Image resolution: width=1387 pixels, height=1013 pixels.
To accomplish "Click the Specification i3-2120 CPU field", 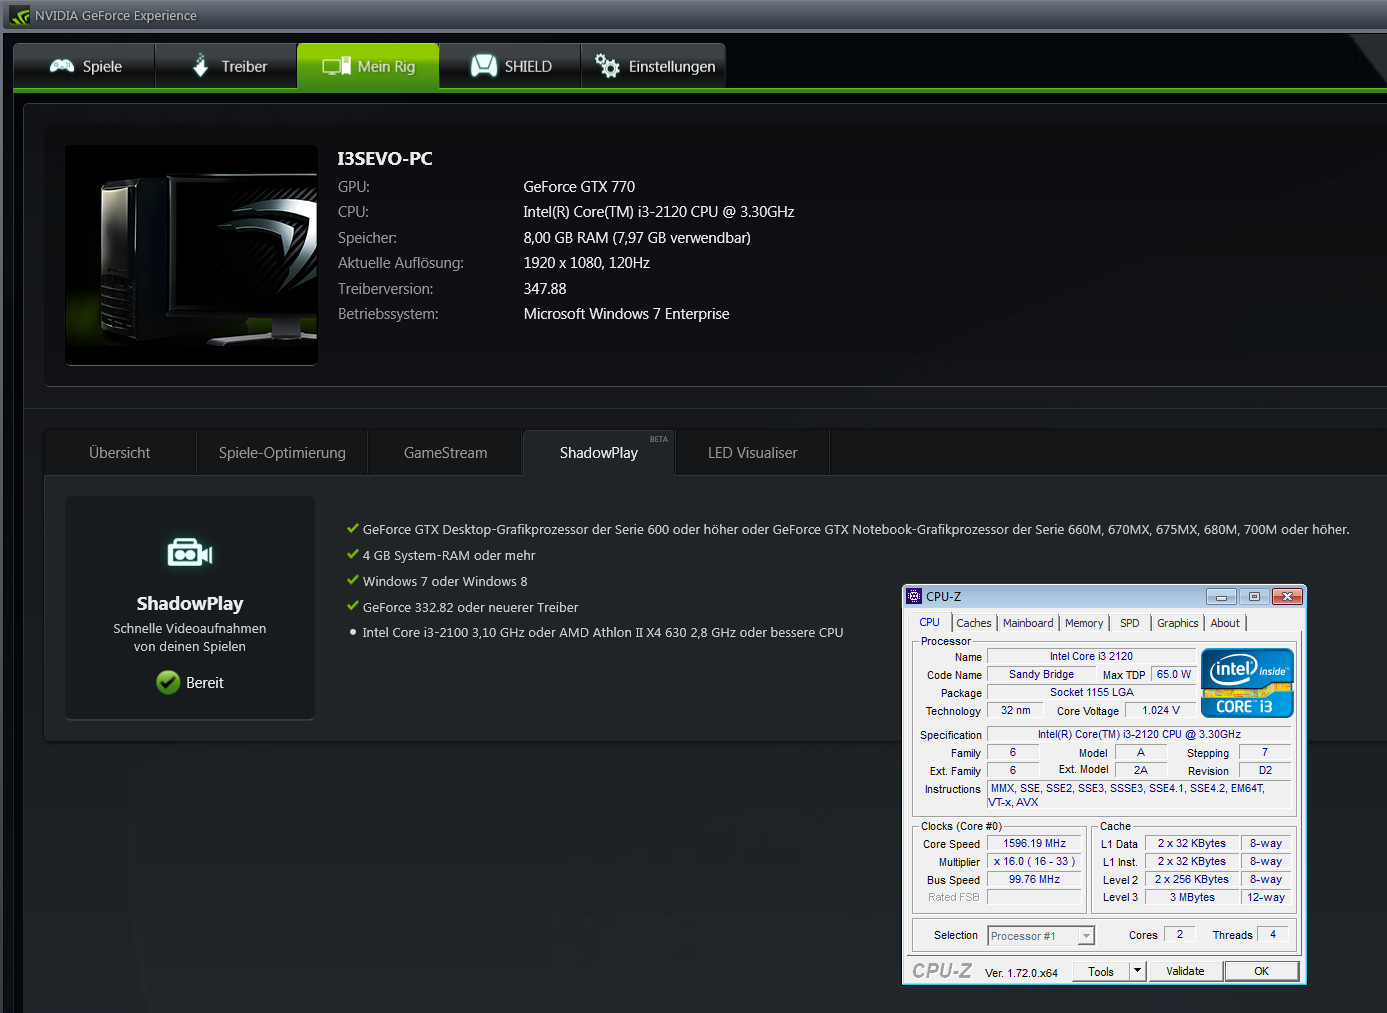I will point(1139,735).
